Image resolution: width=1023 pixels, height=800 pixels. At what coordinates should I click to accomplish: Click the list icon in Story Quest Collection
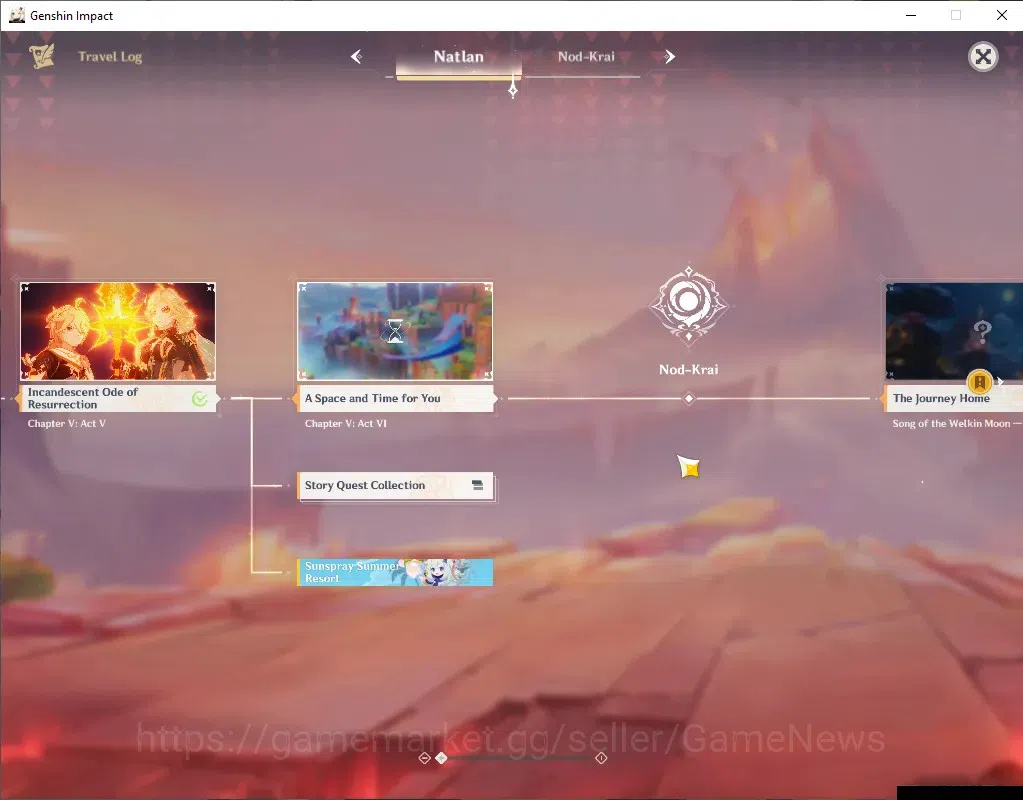pyautogui.click(x=478, y=485)
